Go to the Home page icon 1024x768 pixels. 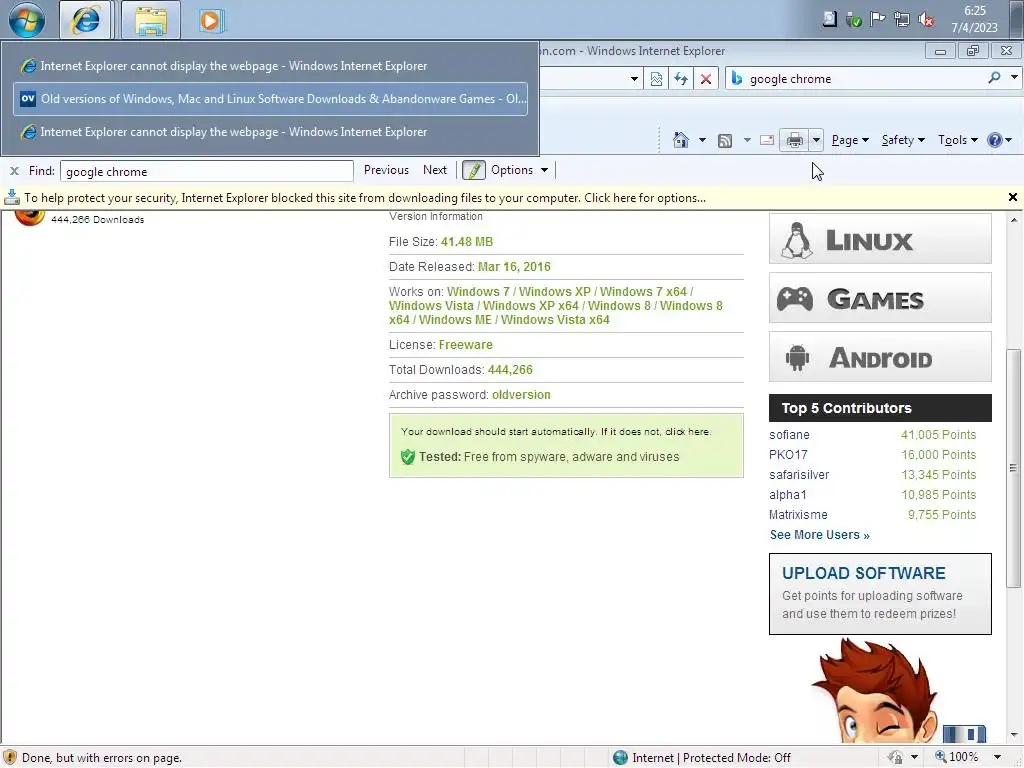coord(680,140)
